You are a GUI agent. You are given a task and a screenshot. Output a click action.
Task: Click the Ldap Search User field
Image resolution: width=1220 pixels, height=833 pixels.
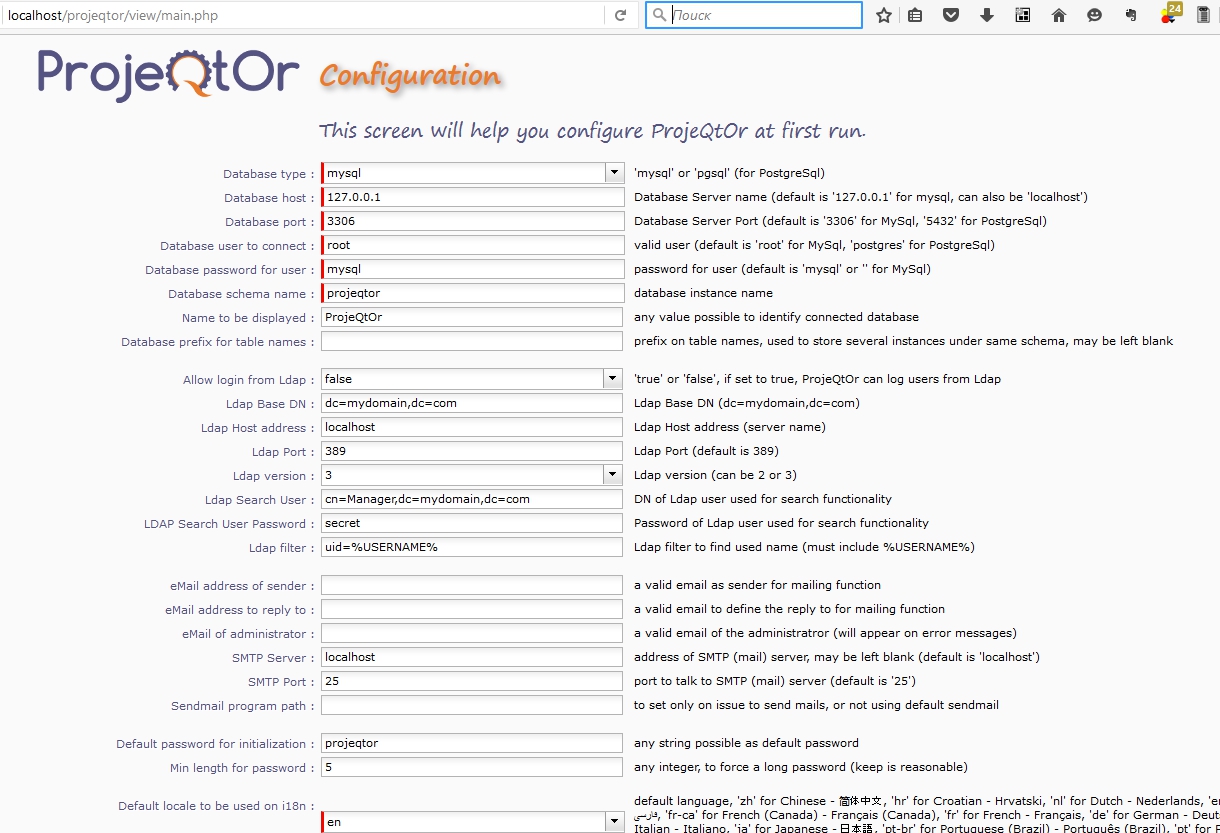pos(472,499)
